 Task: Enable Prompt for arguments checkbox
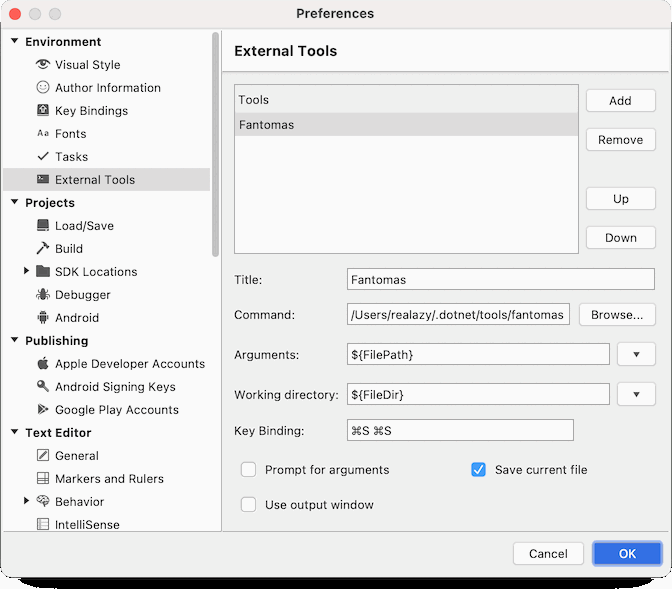point(249,469)
